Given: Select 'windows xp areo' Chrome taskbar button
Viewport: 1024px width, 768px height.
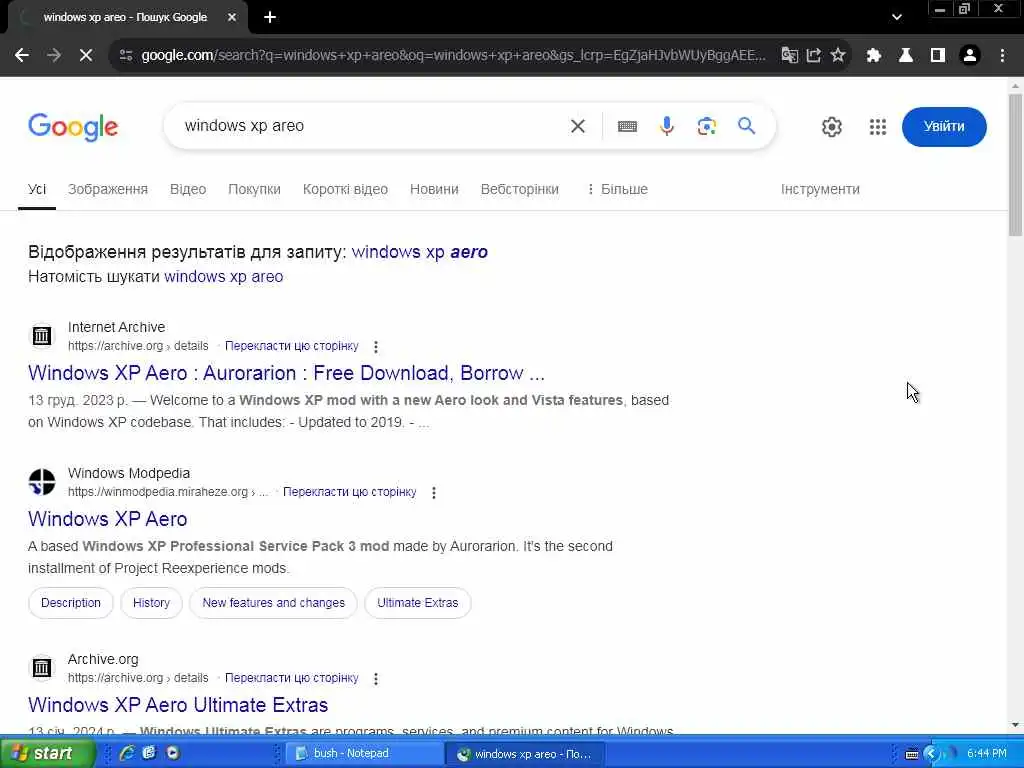Looking at the screenshot, I should (526, 754).
